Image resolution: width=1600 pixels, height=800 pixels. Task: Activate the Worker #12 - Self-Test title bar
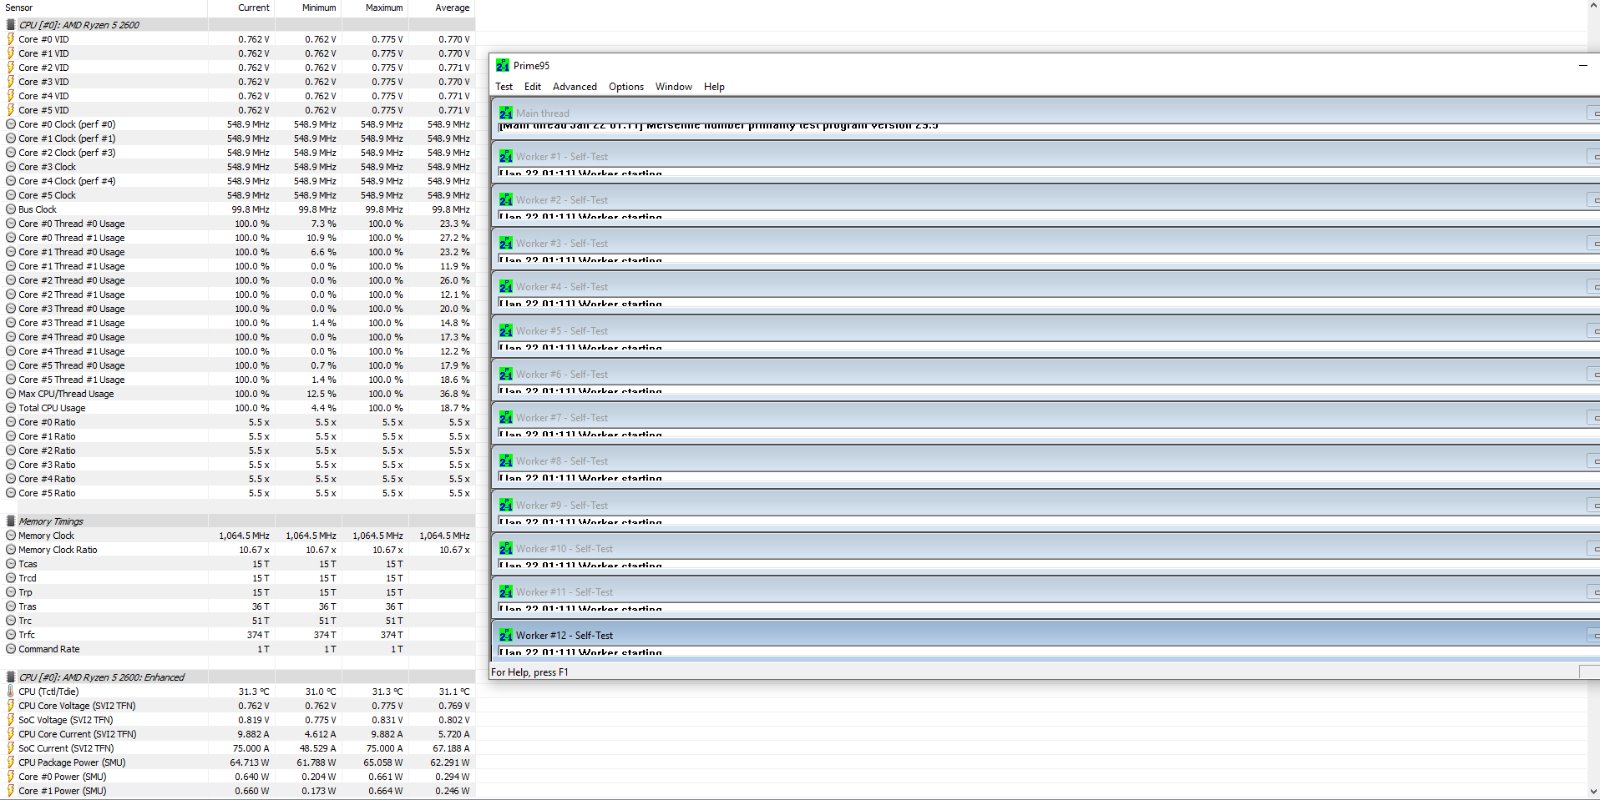[1045, 635]
